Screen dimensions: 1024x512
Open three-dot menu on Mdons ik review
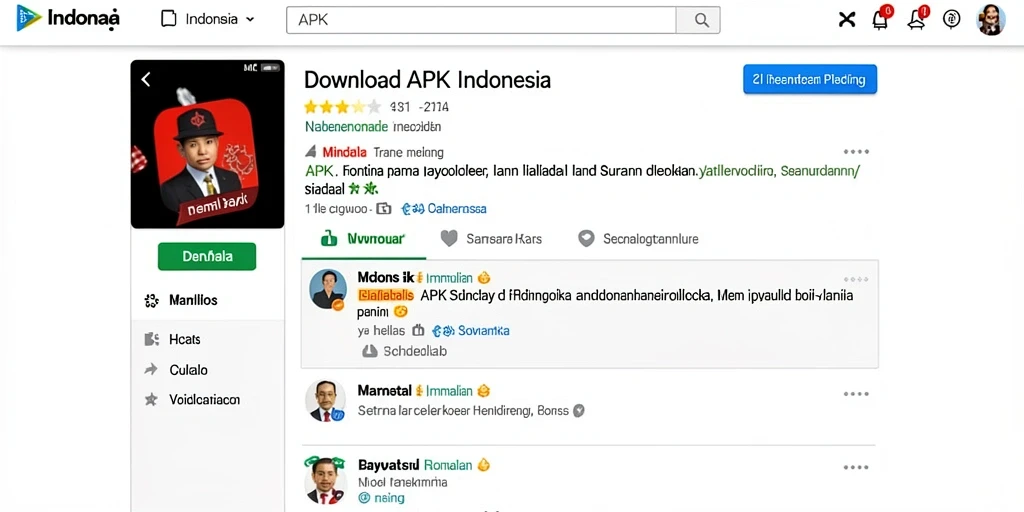856,279
